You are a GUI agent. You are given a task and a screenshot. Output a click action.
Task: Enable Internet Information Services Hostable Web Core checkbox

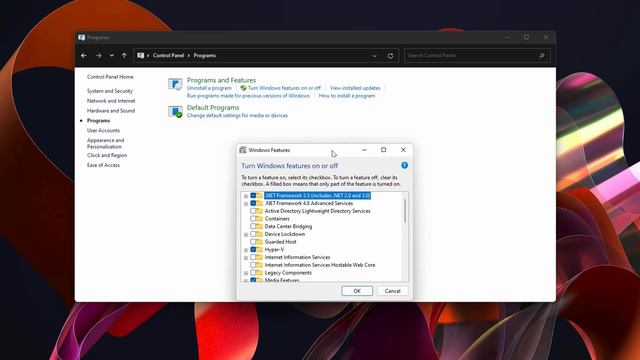[x=253, y=265]
